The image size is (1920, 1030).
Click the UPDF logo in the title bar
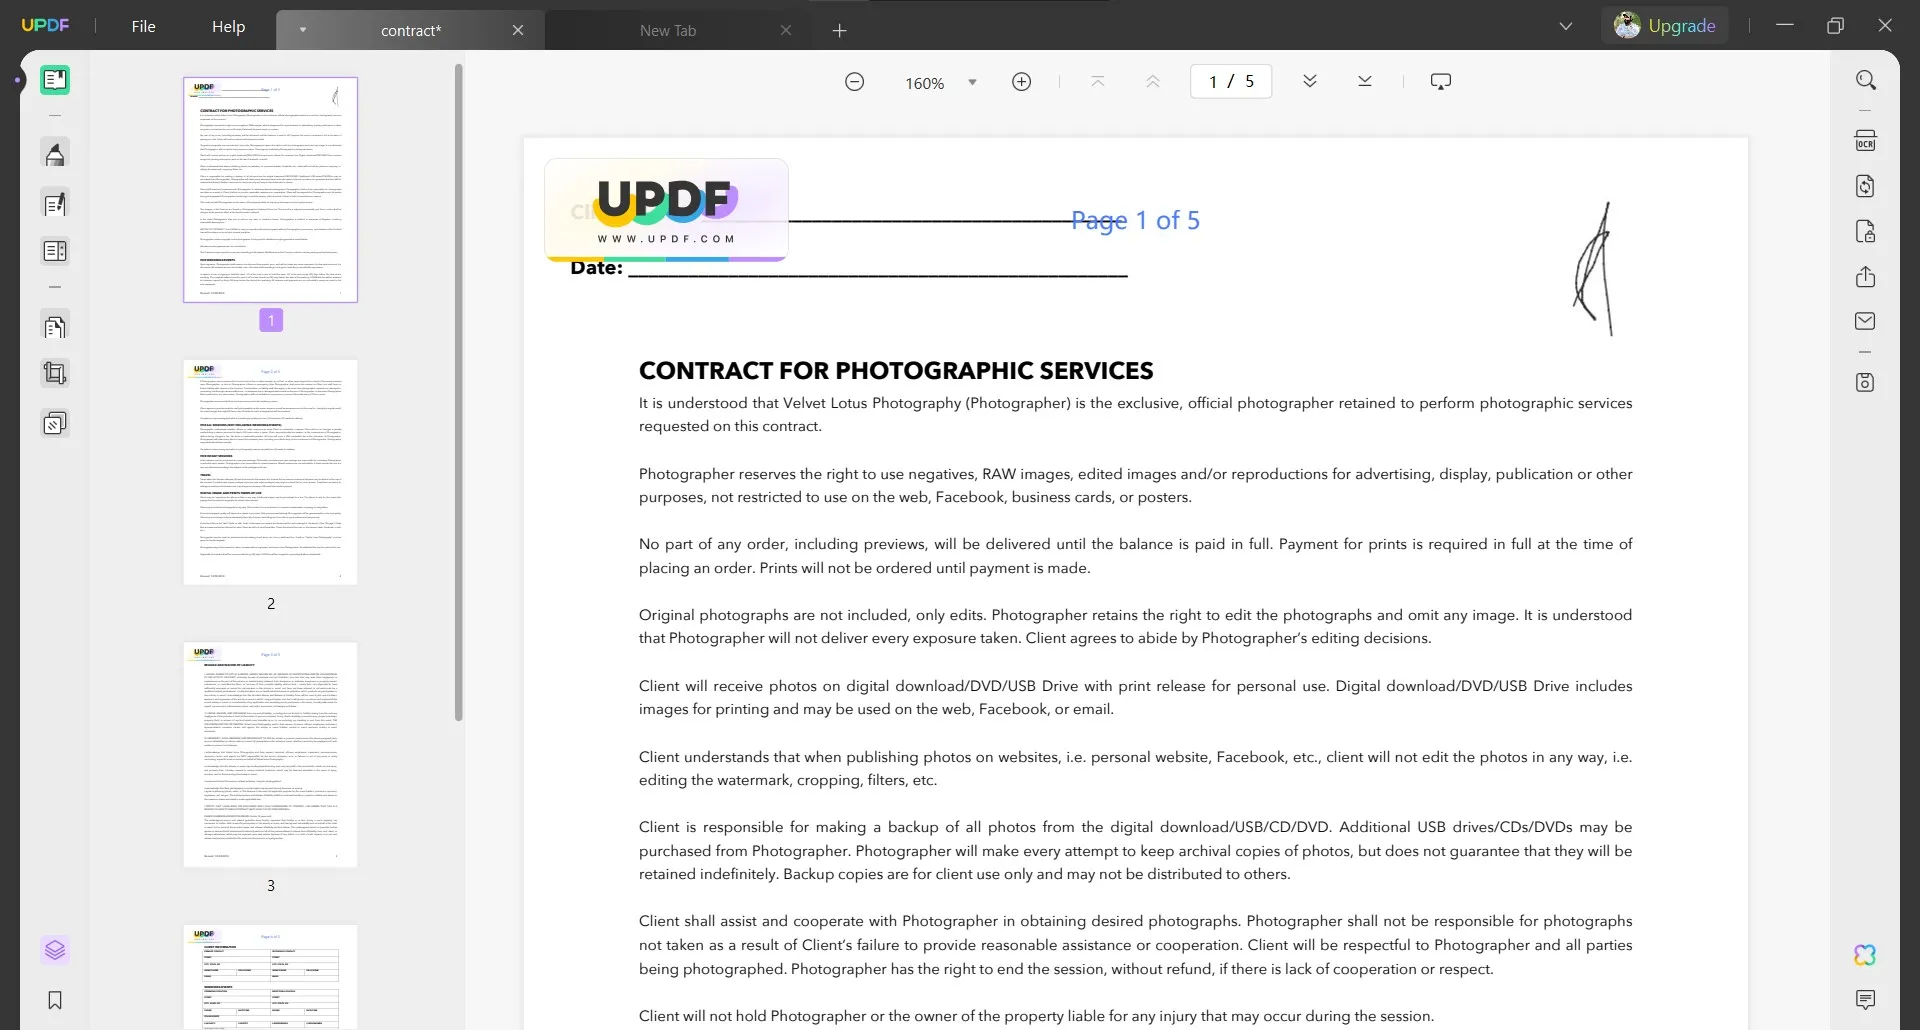pos(45,26)
